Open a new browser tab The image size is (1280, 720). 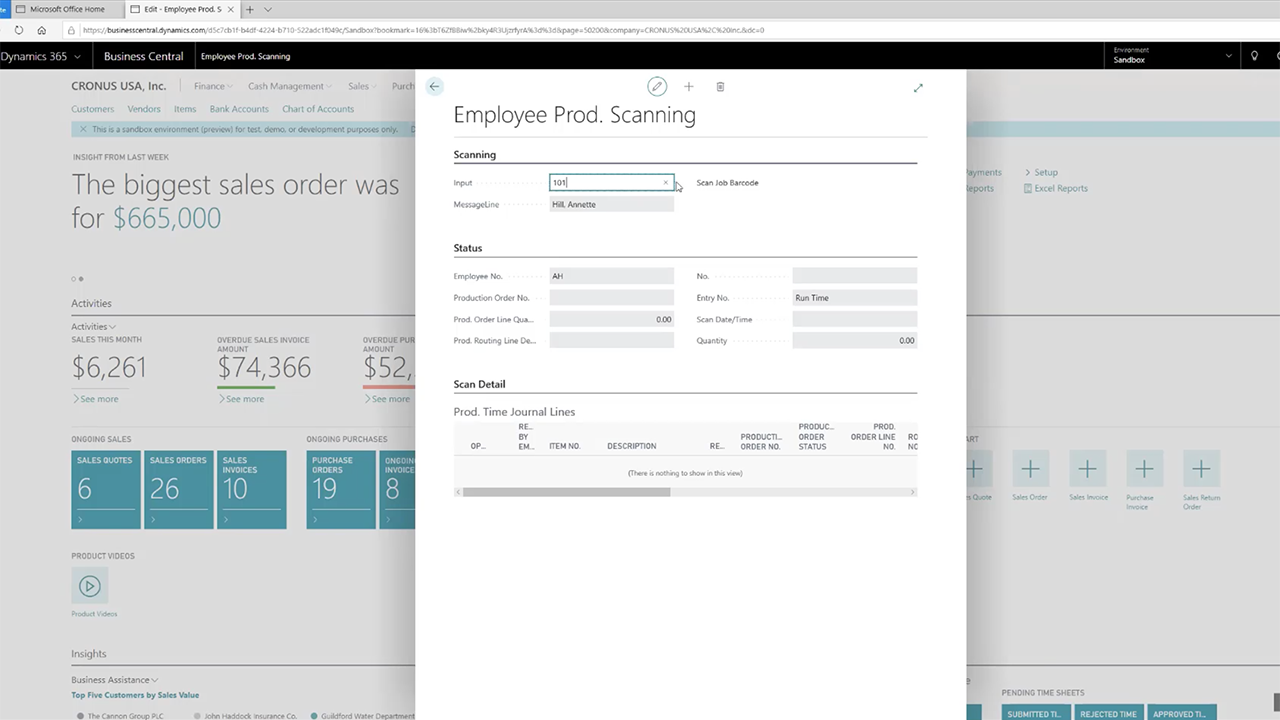(x=250, y=9)
